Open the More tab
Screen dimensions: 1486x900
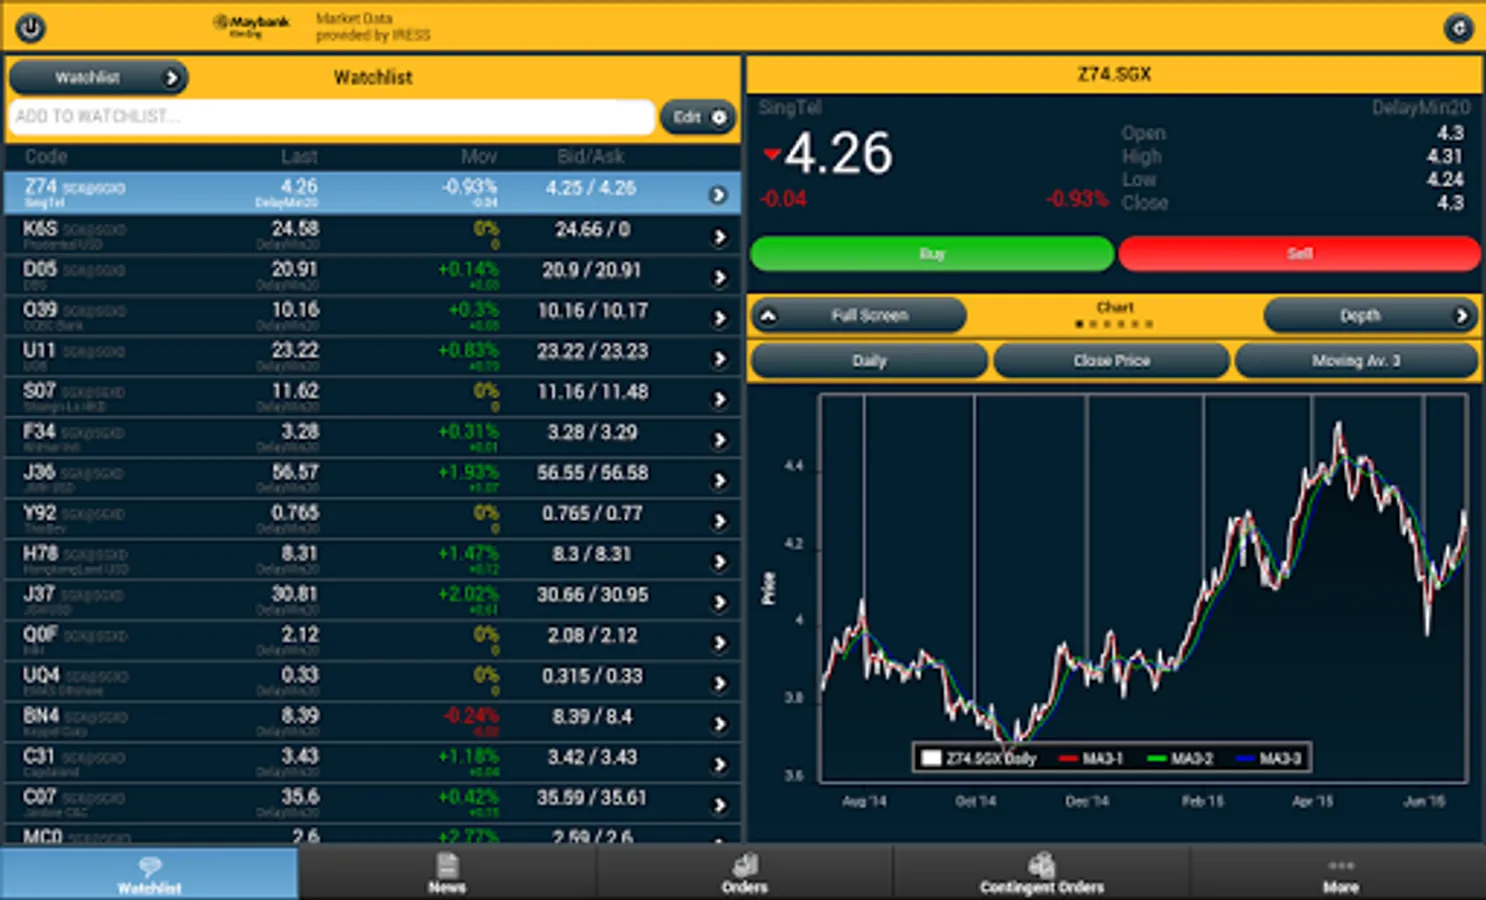[x=1340, y=873]
